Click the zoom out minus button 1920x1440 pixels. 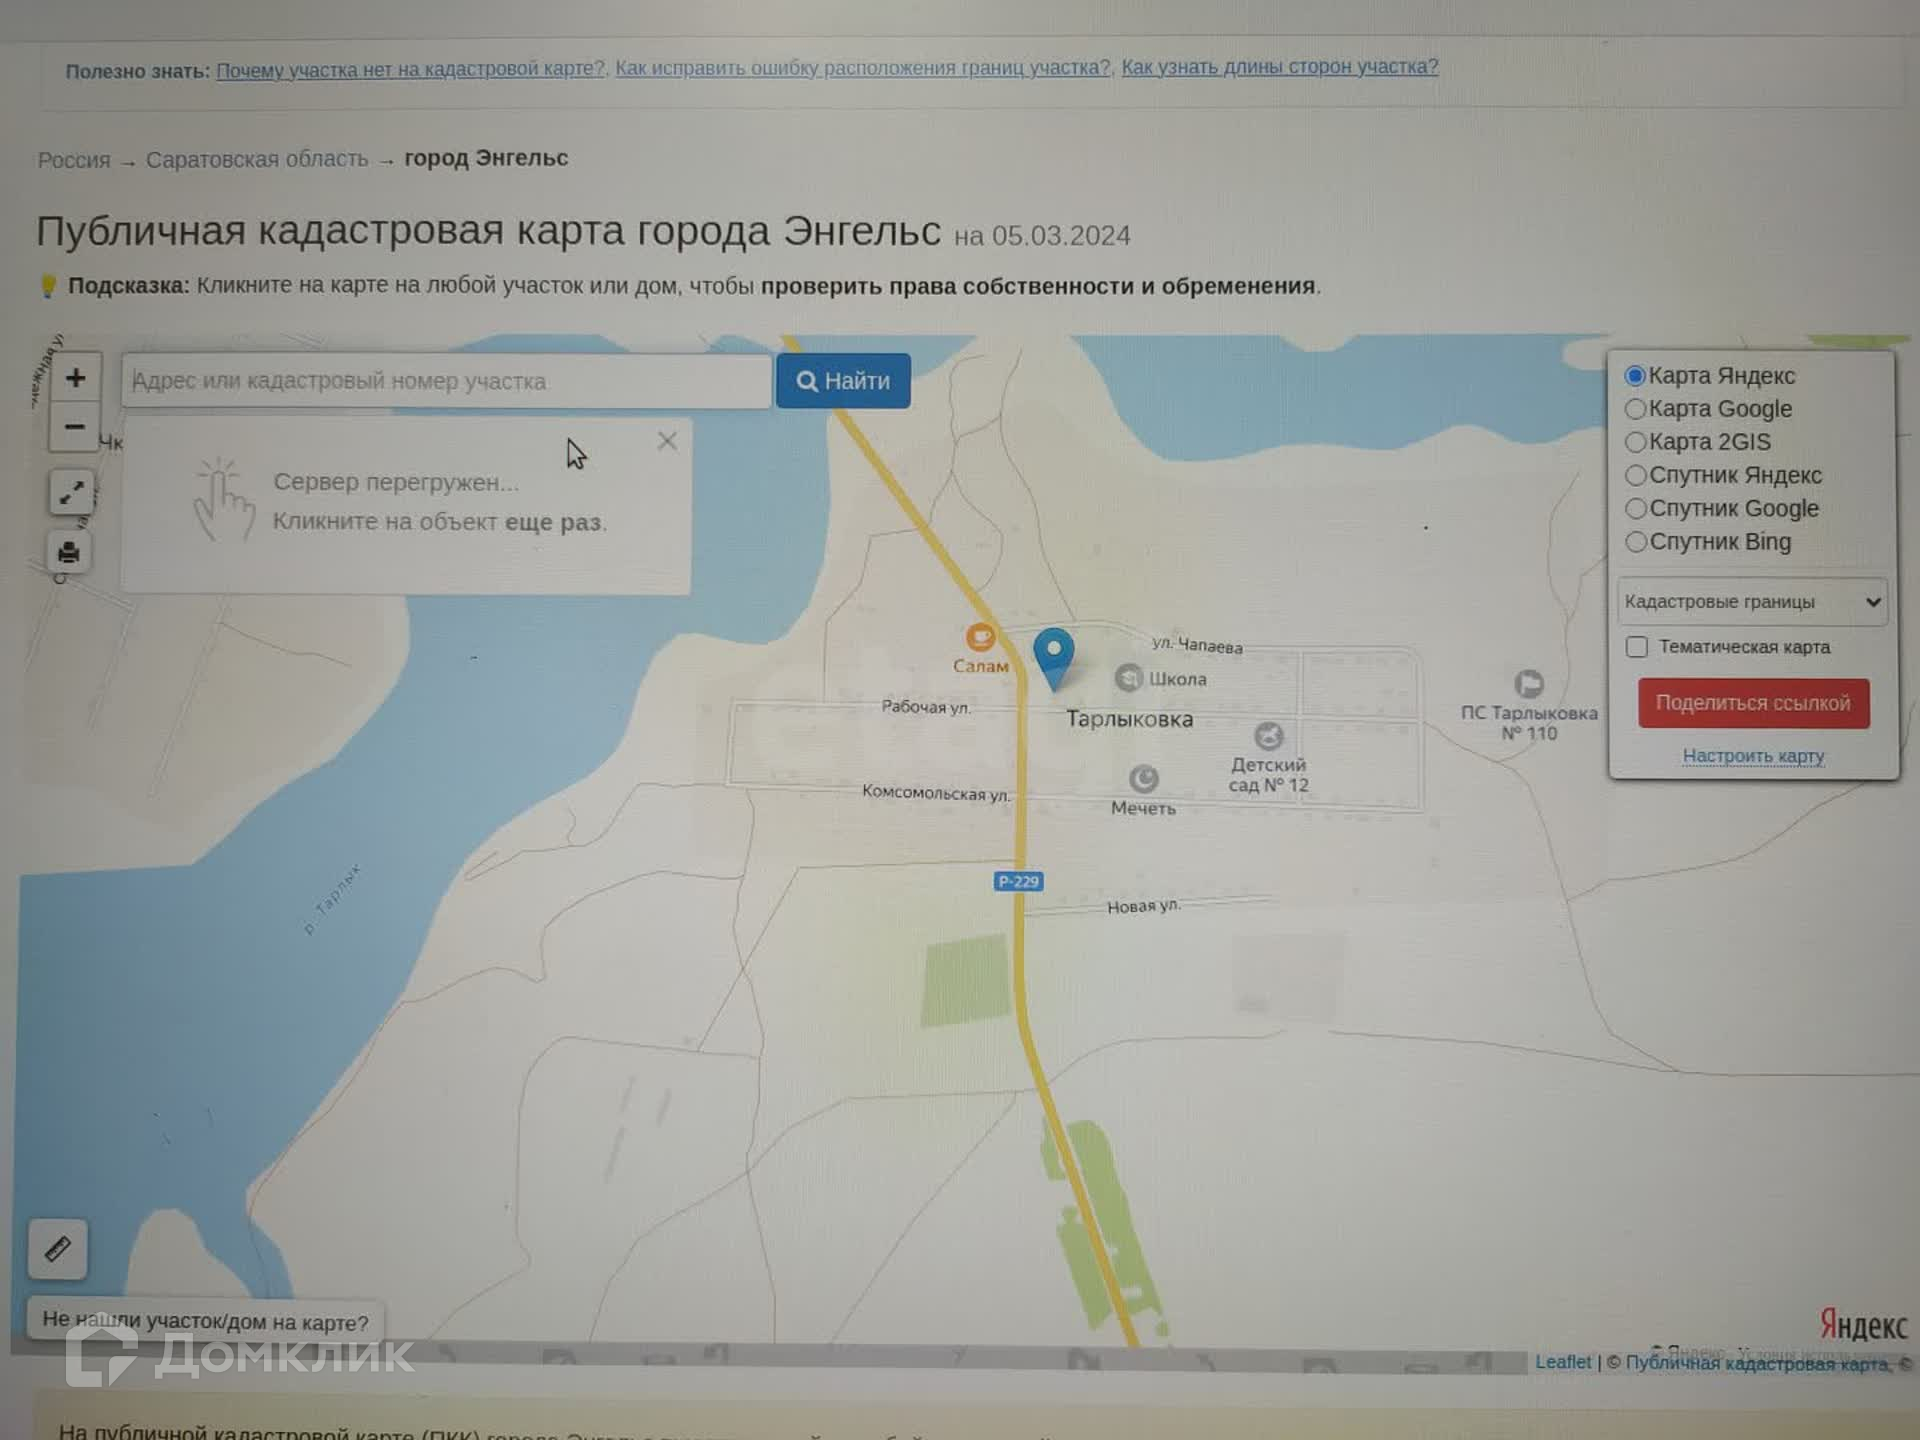pos(75,427)
